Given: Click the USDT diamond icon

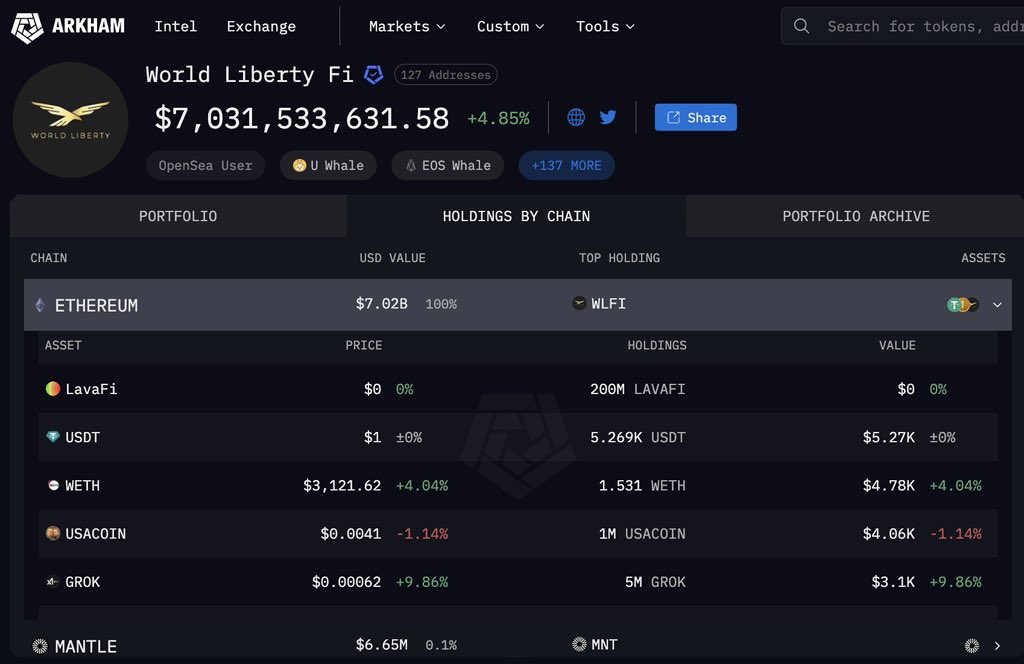Looking at the screenshot, I should [x=53, y=437].
